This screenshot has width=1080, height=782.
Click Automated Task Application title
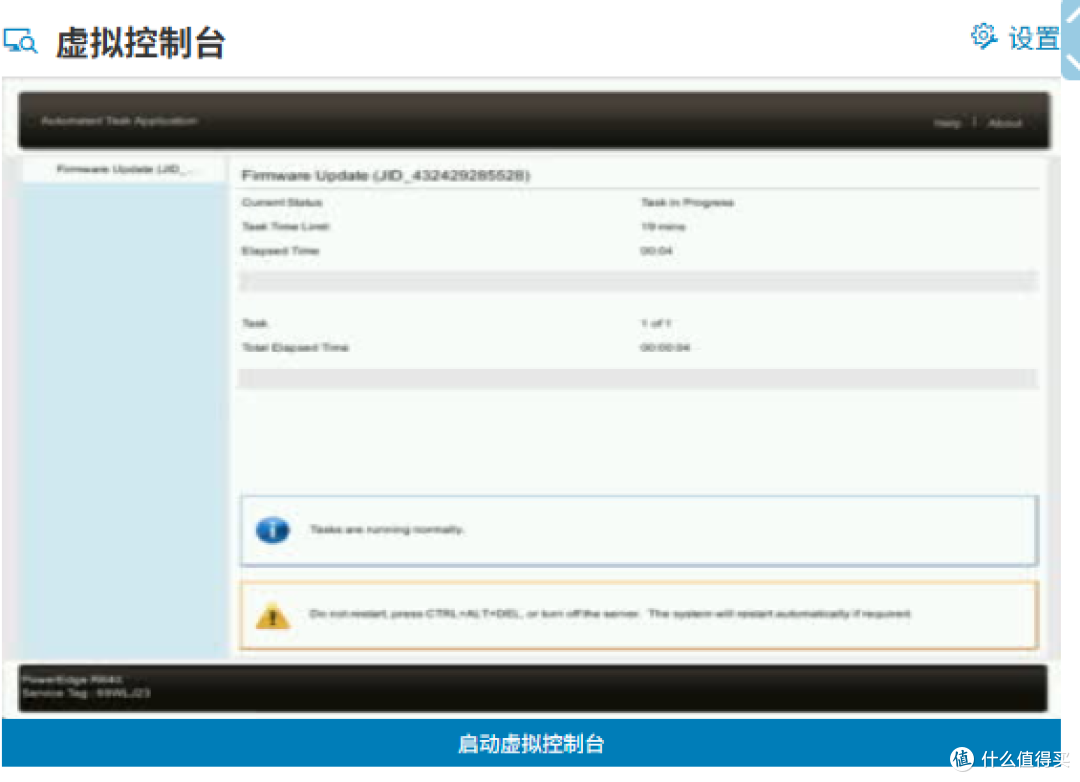(119, 121)
